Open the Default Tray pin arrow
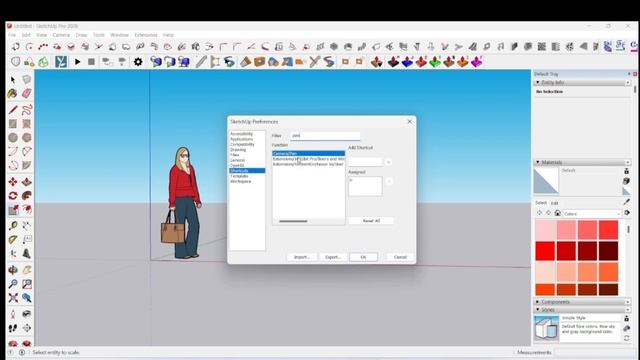Viewport: 640px width, 360px height. (629, 74)
